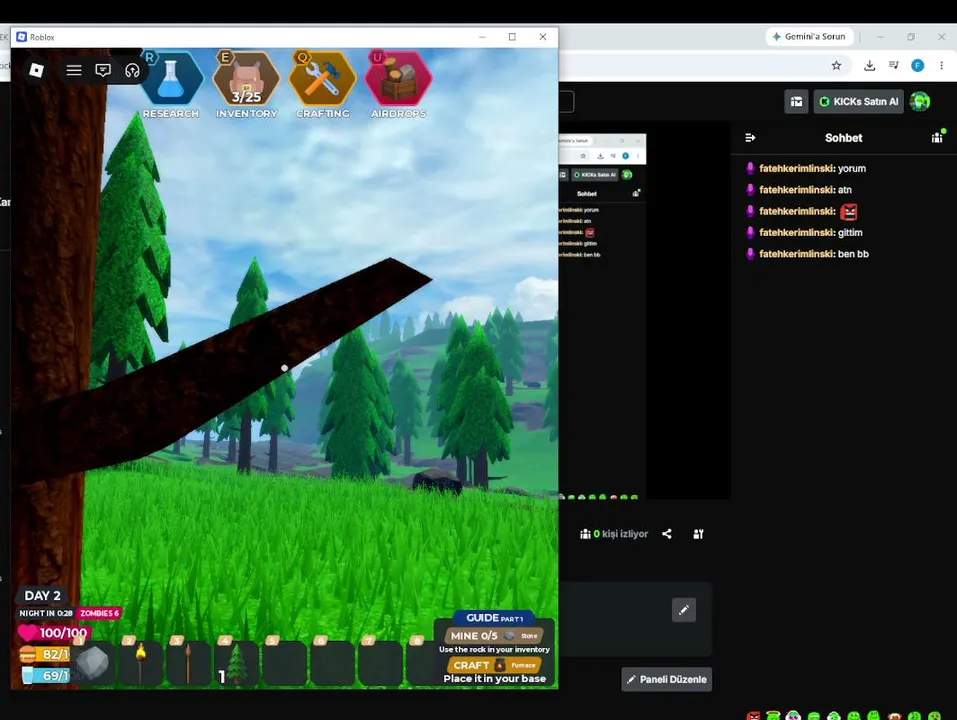Click fatehkerimlinski in the yorum message
The image size is (957, 720).
pos(796,168)
